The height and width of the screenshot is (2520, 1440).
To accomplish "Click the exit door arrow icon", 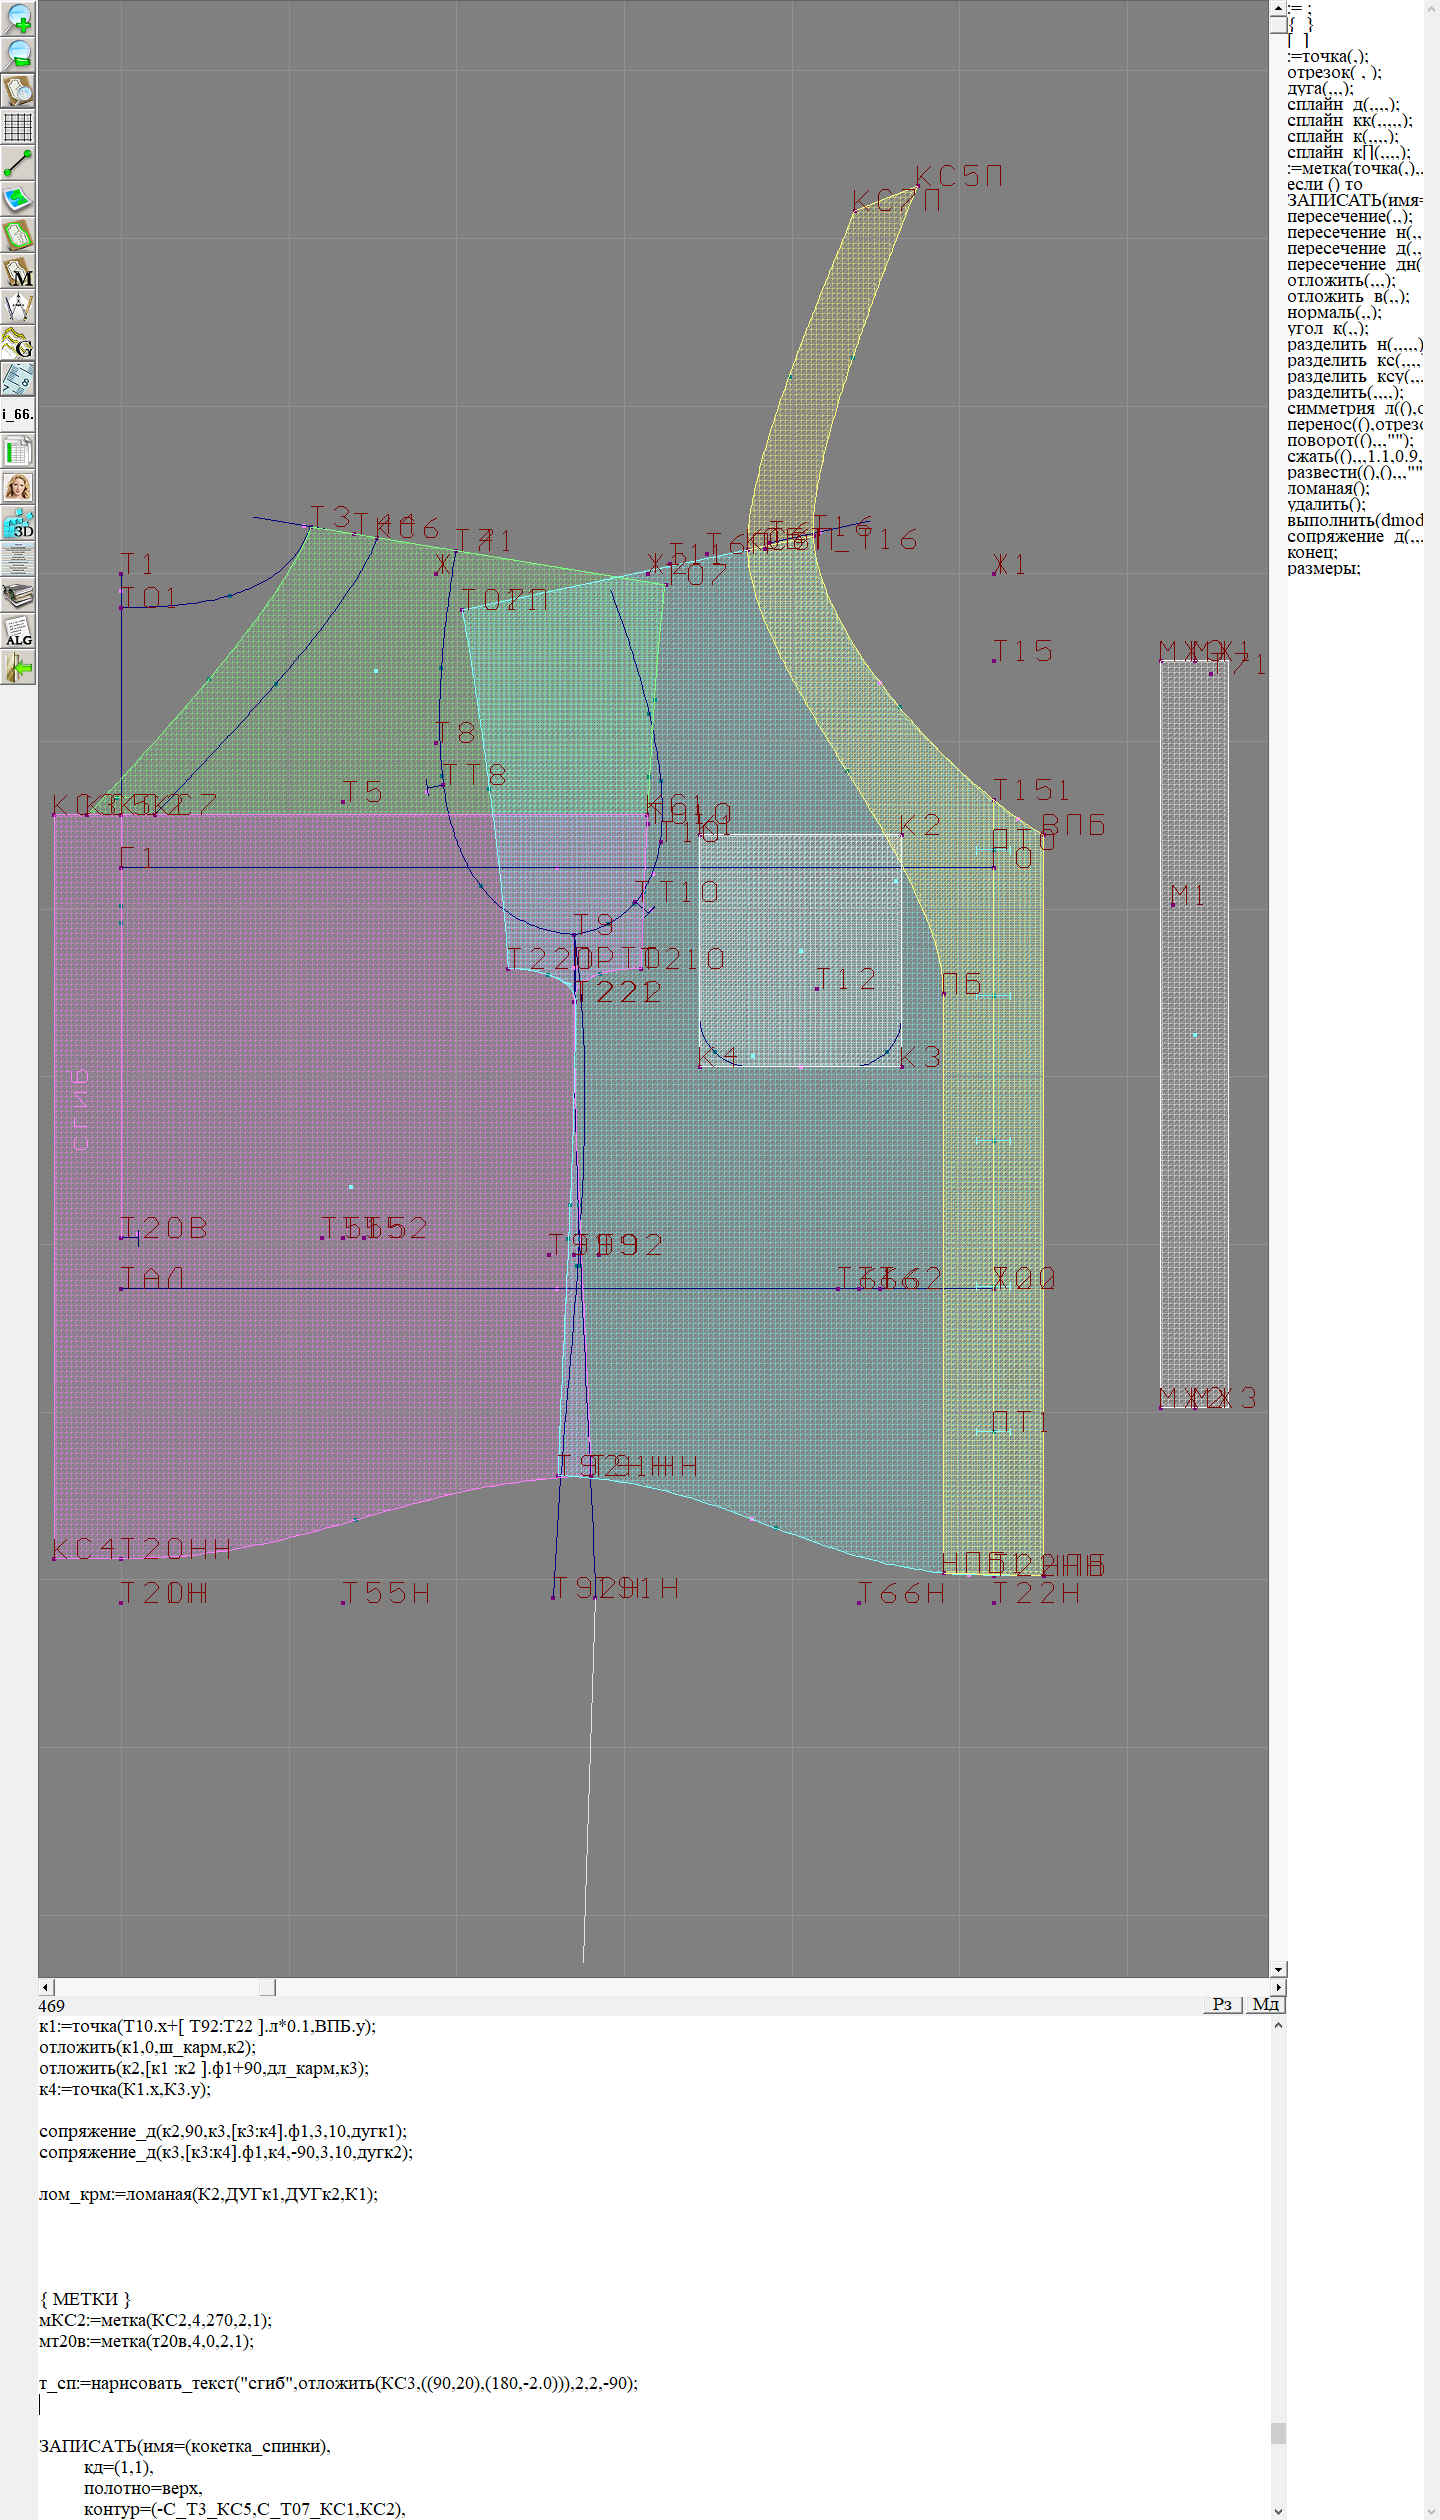I will [18, 667].
